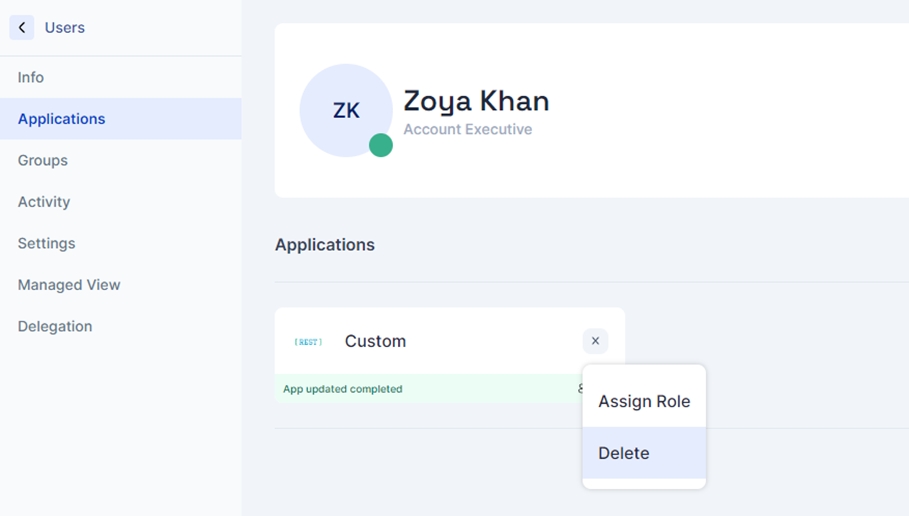The image size is (909, 516).
Task: Open the Info section
Action: pos(31,77)
